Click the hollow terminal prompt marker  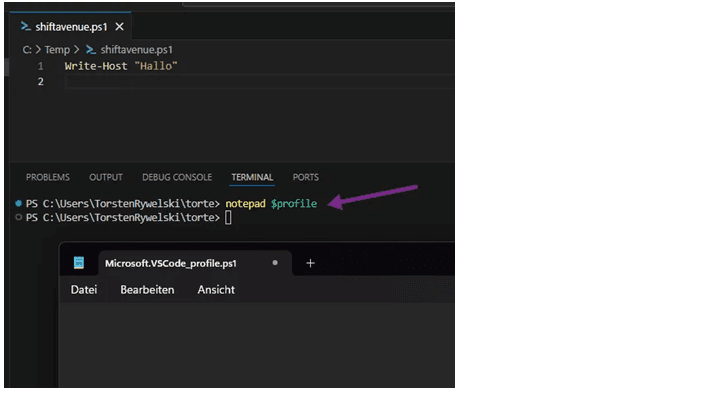pos(19,218)
